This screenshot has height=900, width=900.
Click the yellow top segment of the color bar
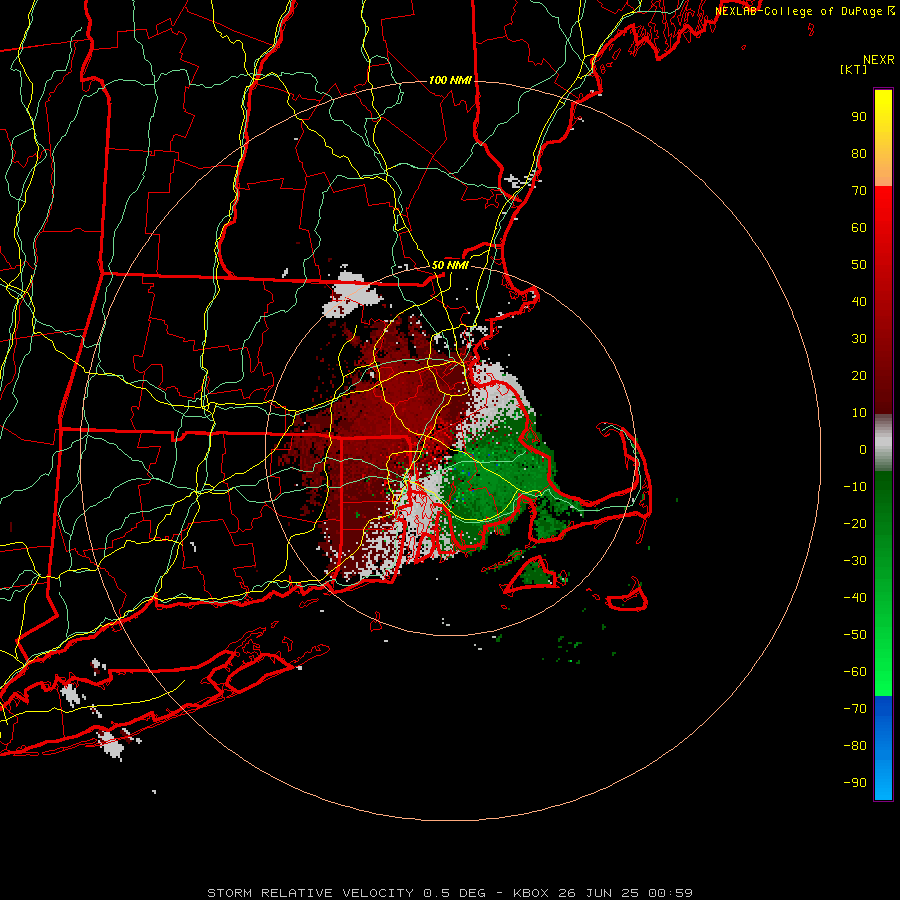883,138
